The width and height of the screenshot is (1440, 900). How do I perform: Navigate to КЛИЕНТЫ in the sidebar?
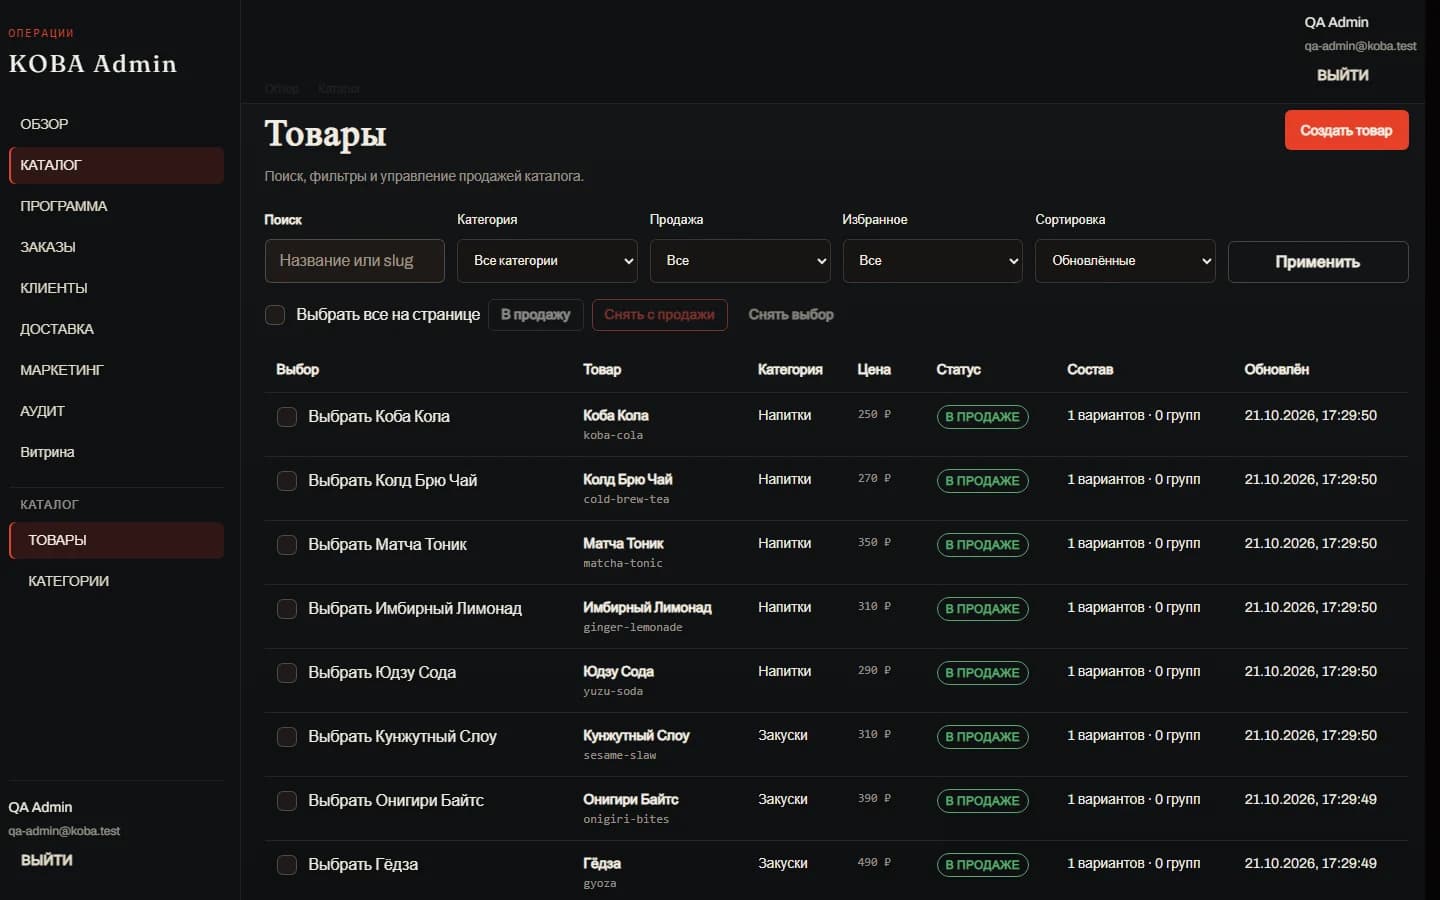115,288
